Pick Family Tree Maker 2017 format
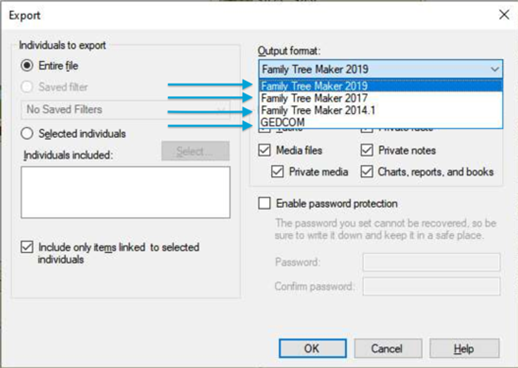Viewport: 518px width, 368px height. (x=380, y=98)
